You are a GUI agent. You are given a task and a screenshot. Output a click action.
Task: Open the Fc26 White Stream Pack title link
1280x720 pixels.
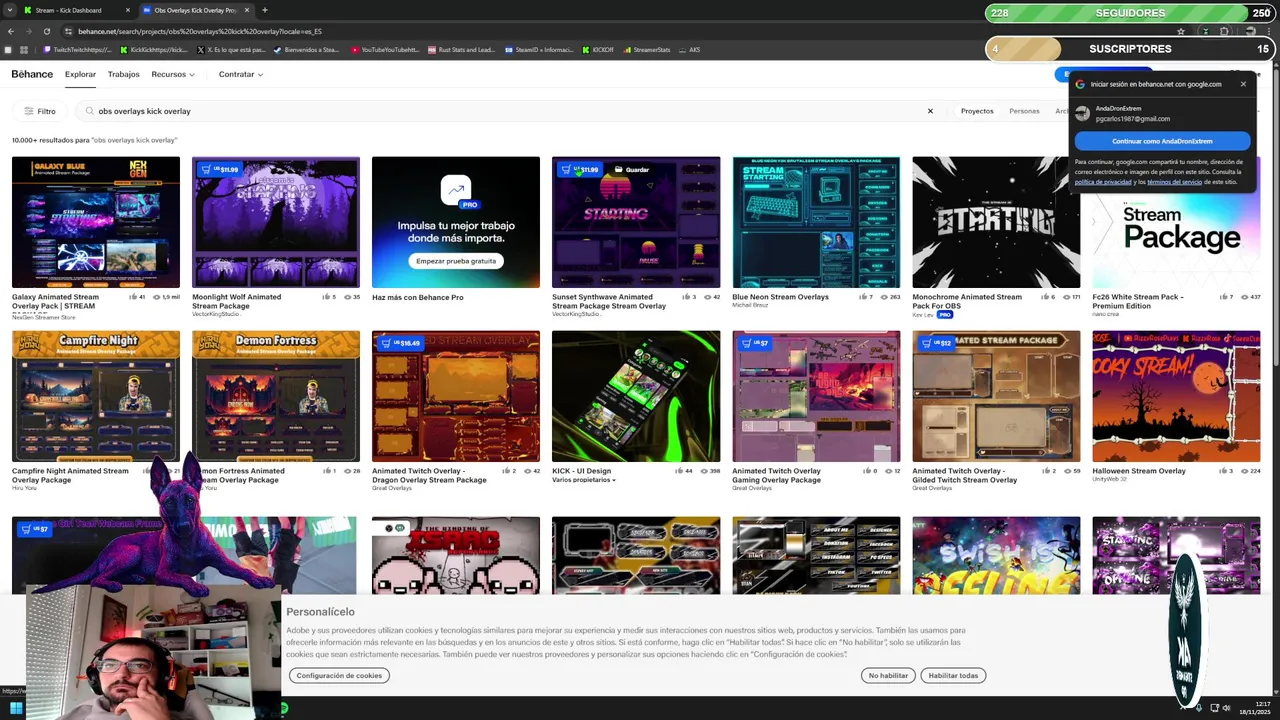1138,301
